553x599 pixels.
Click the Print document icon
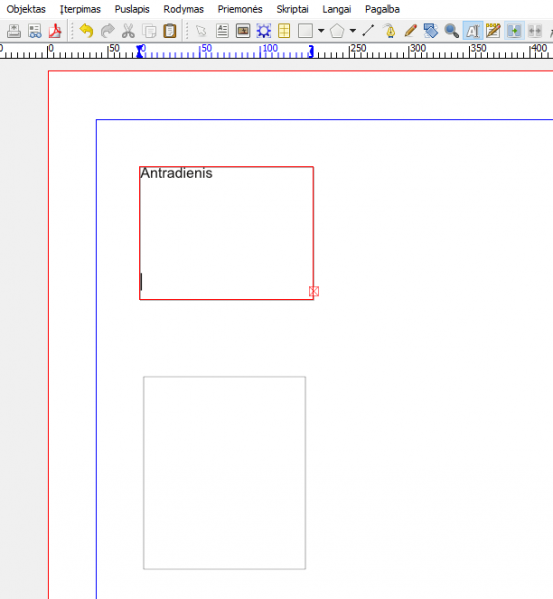[x=14, y=31]
